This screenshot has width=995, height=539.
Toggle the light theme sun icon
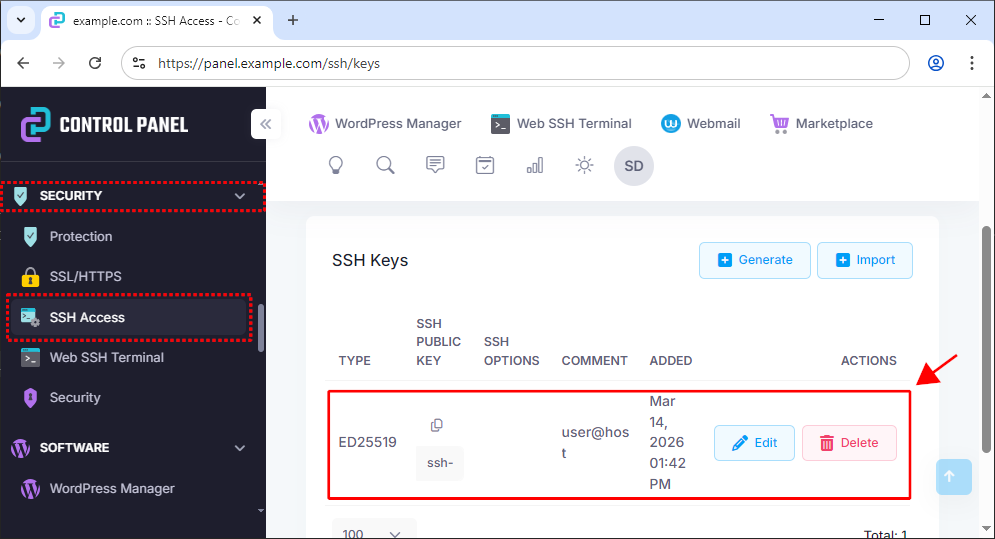click(x=584, y=166)
